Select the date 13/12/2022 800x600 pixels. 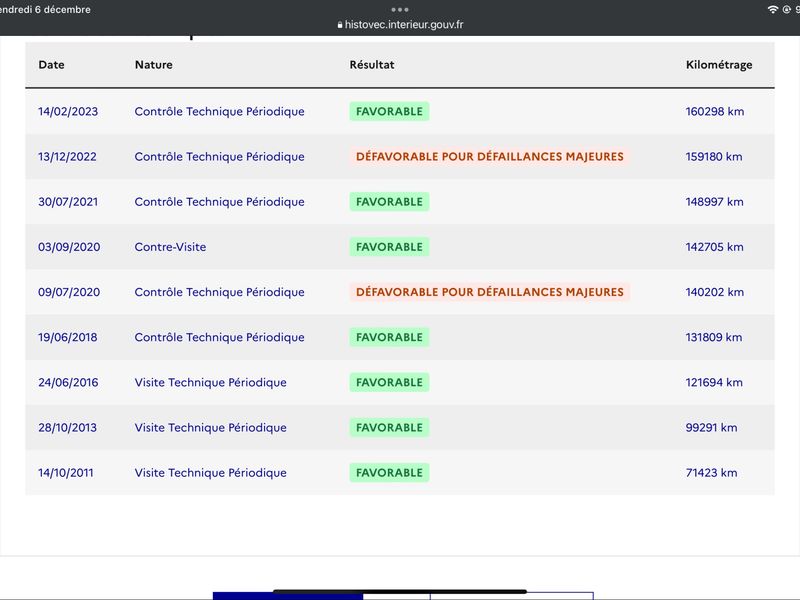[x=67, y=157]
